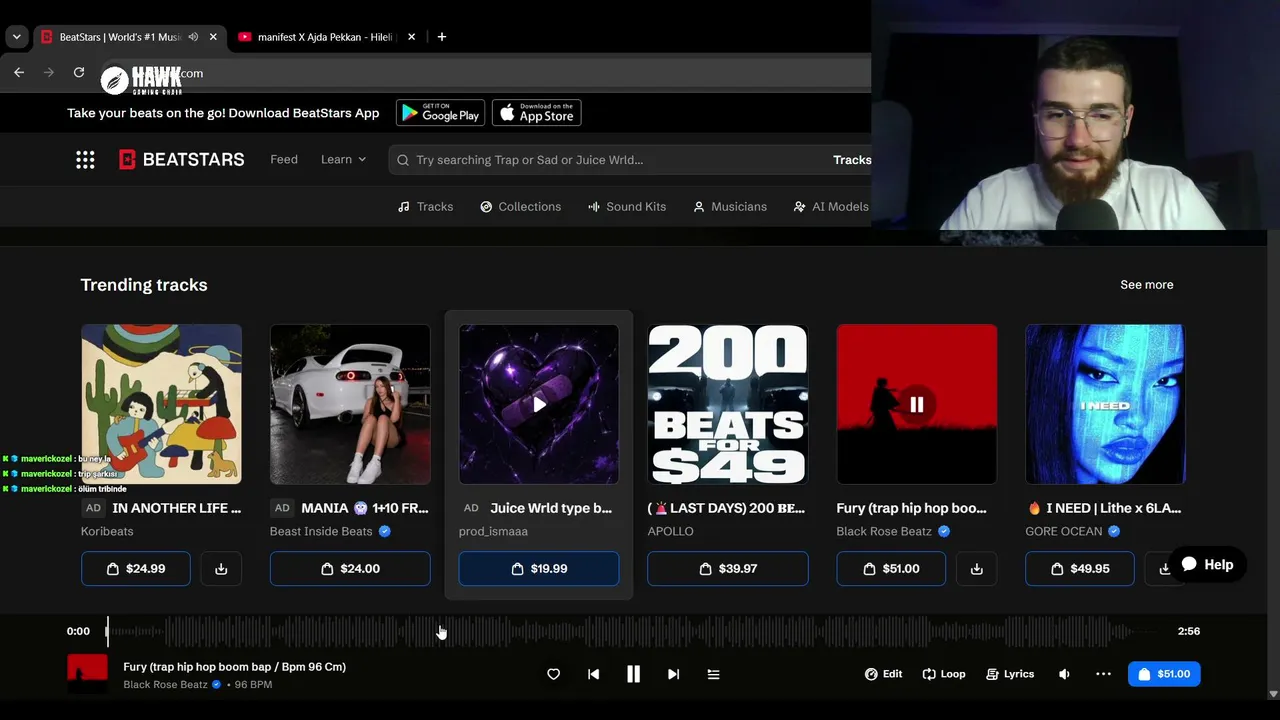The height and width of the screenshot is (720, 1280).
Task: Open the BeatStars apps grid menu
Action: (x=85, y=160)
